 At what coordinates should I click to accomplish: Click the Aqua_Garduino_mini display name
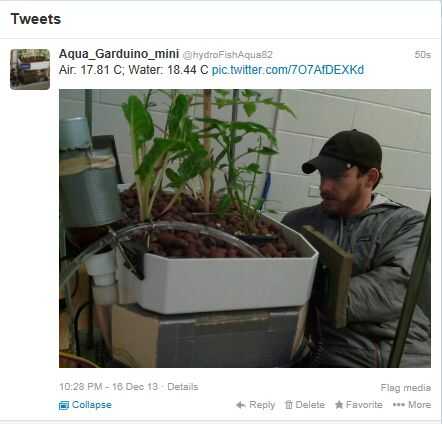pos(119,54)
